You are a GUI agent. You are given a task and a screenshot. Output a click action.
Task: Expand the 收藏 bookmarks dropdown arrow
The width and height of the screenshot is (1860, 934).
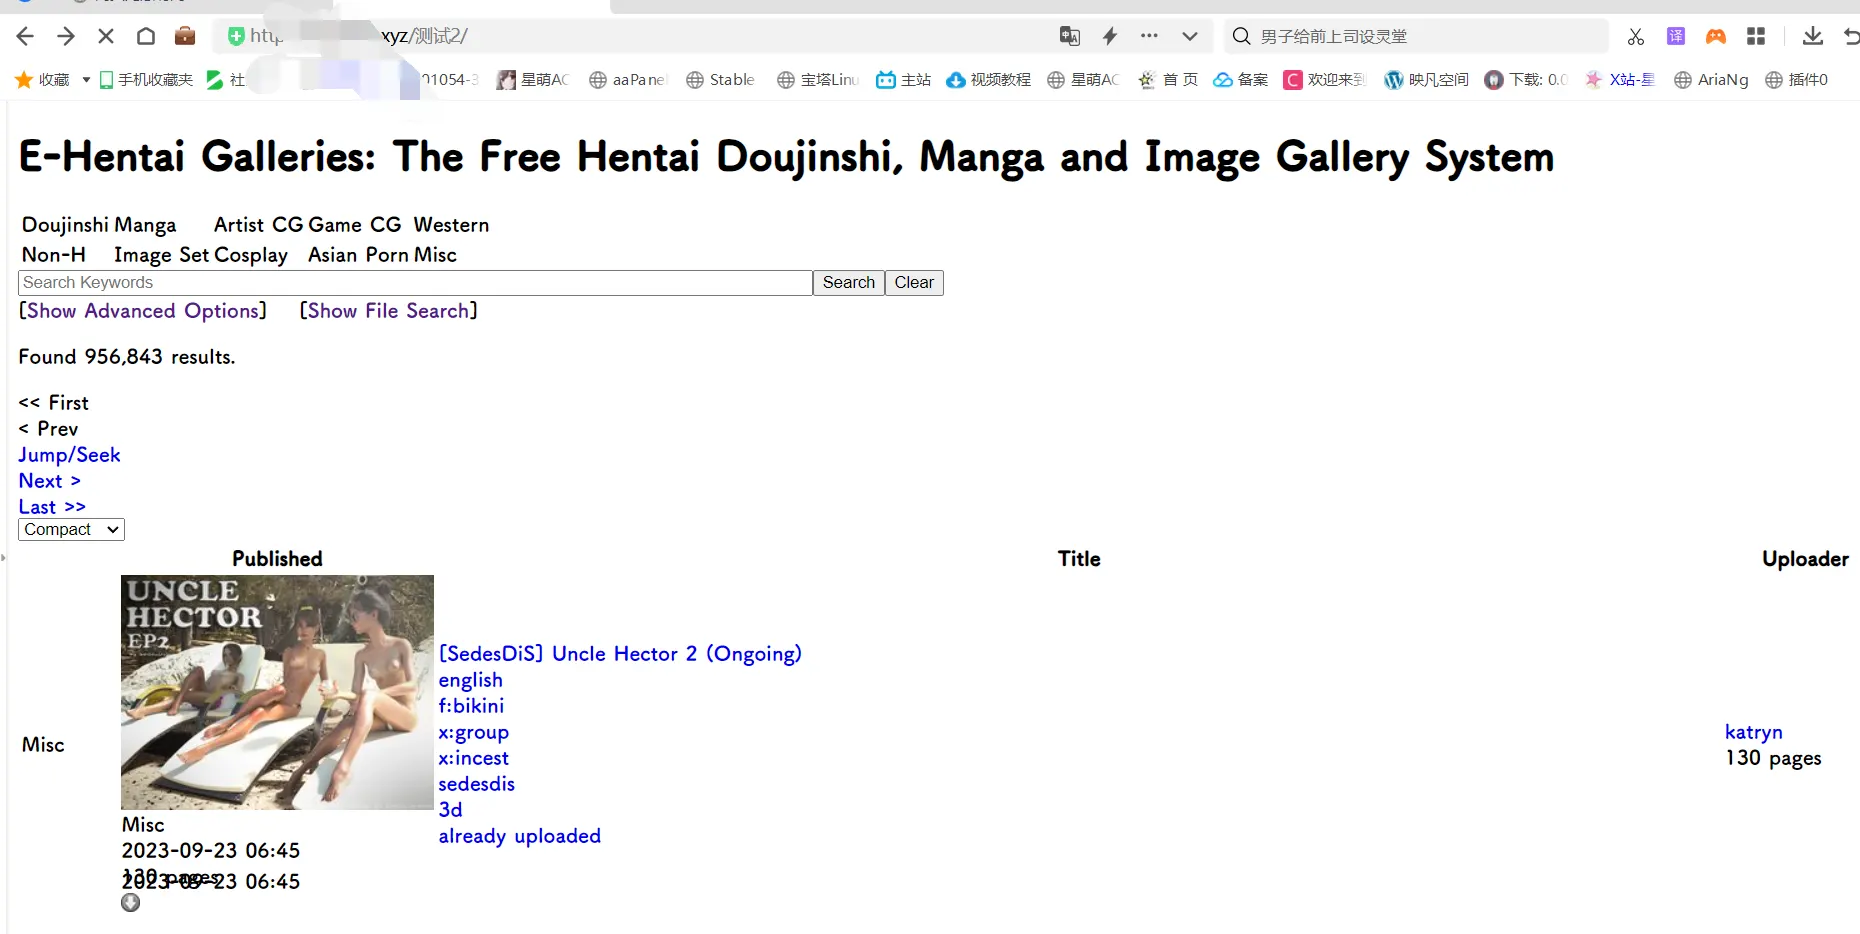pos(86,80)
